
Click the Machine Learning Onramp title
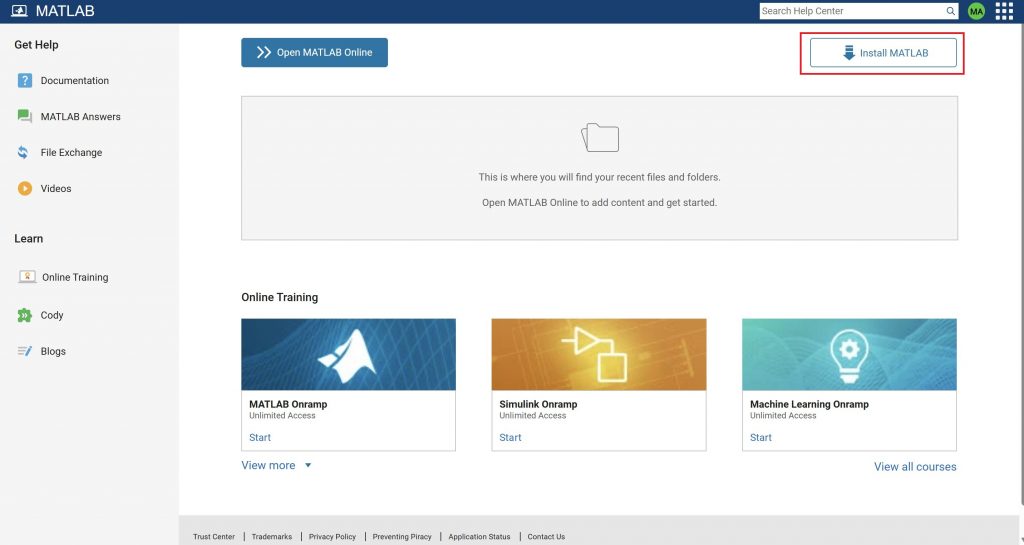(x=809, y=404)
